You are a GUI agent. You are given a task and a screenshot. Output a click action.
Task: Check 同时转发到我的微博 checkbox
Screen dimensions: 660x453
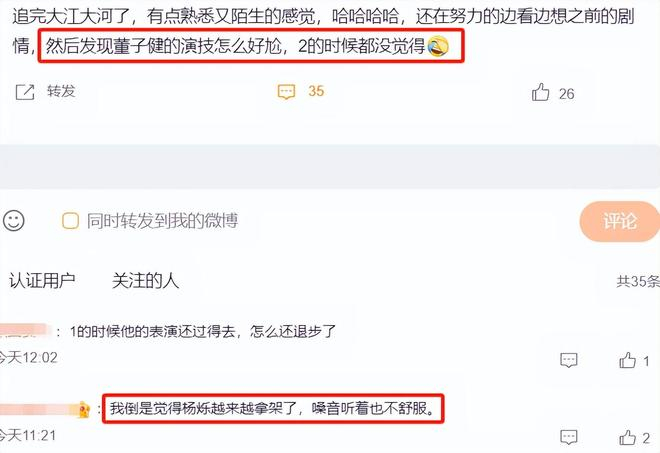tap(70, 221)
